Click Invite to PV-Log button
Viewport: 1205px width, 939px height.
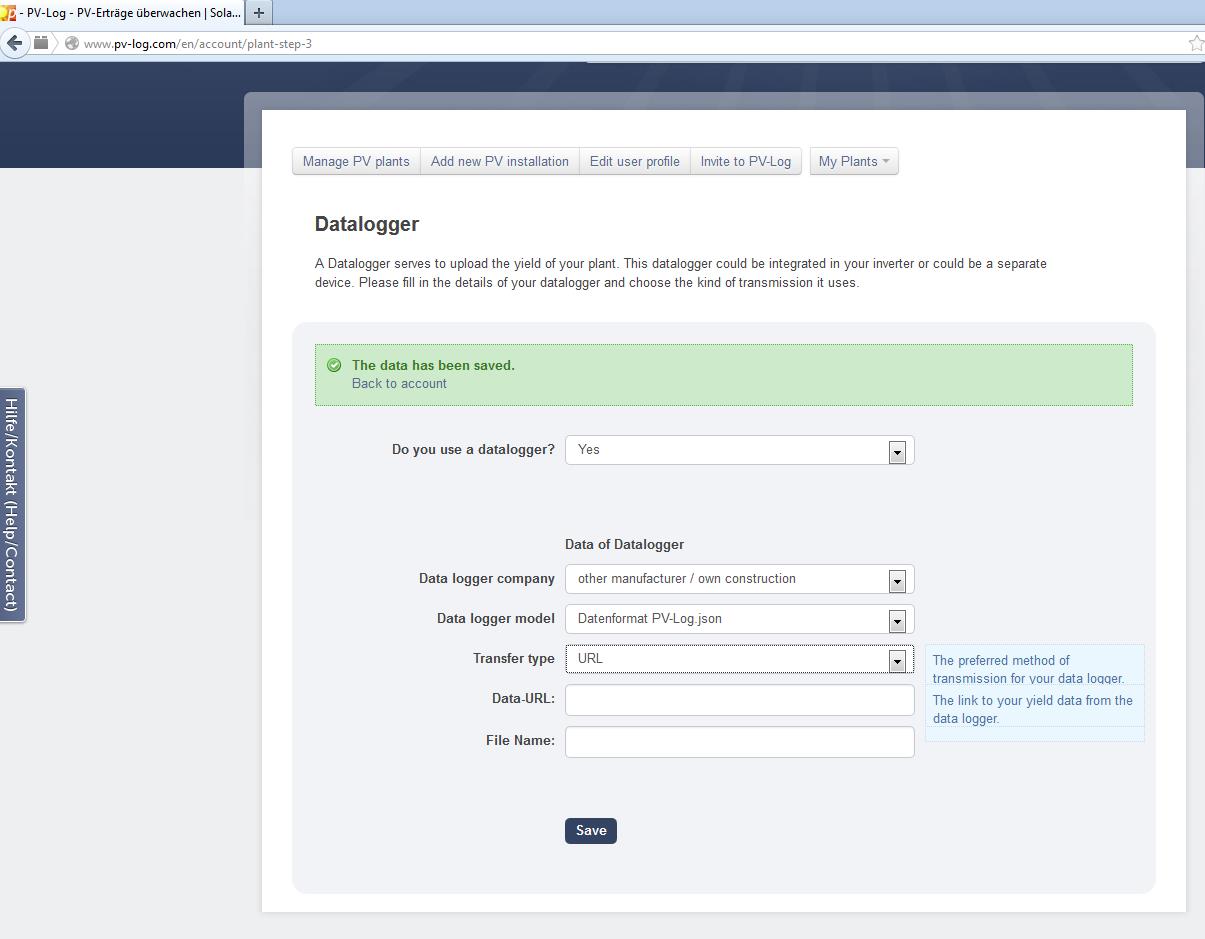pyautogui.click(x=745, y=161)
